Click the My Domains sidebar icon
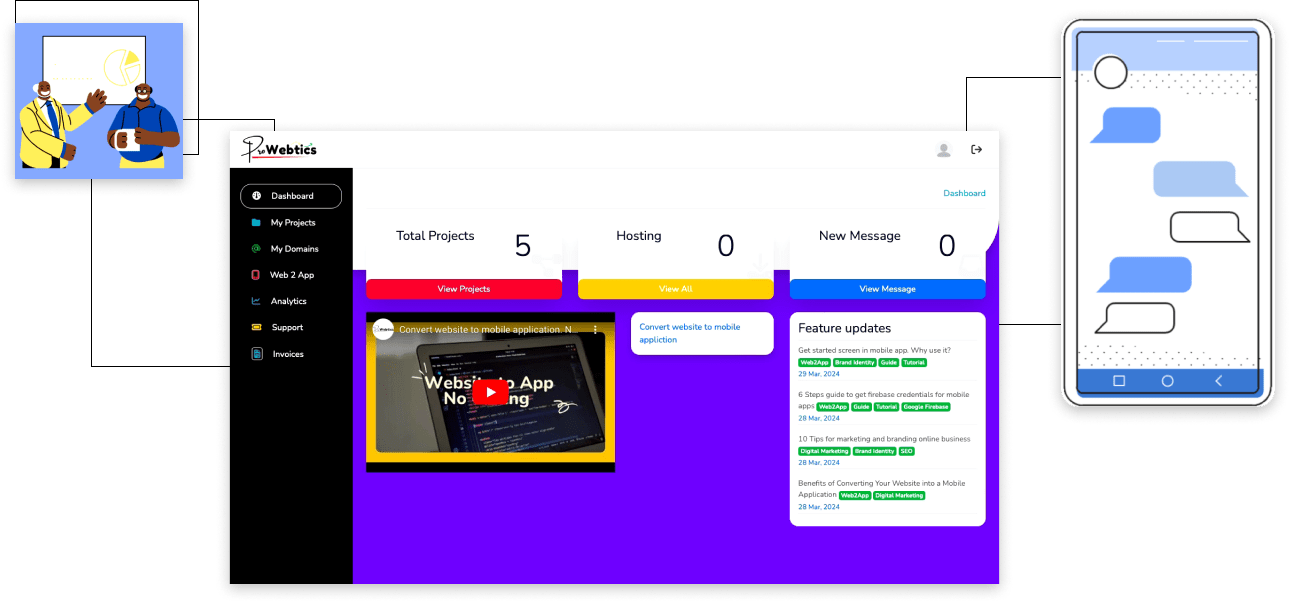The width and height of the screenshot is (1290, 603). (256, 249)
